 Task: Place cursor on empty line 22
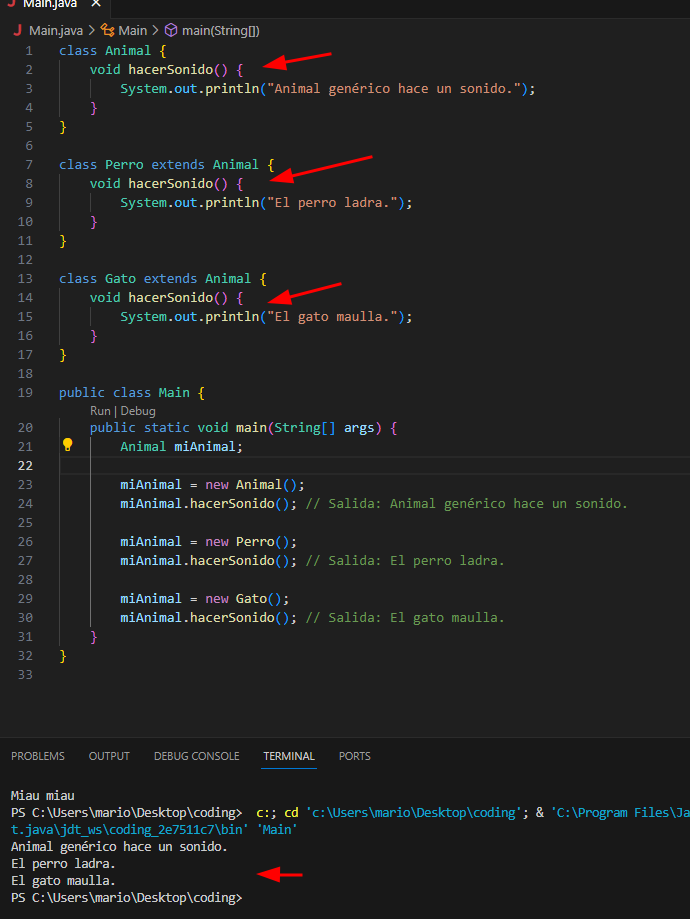[x=375, y=465]
